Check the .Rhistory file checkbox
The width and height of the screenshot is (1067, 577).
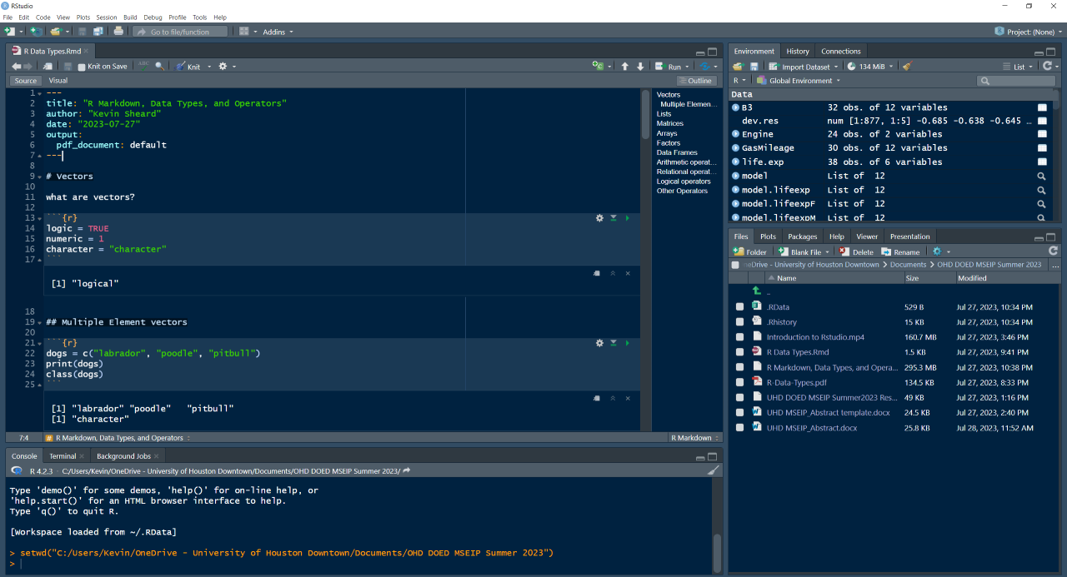point(740,322)
